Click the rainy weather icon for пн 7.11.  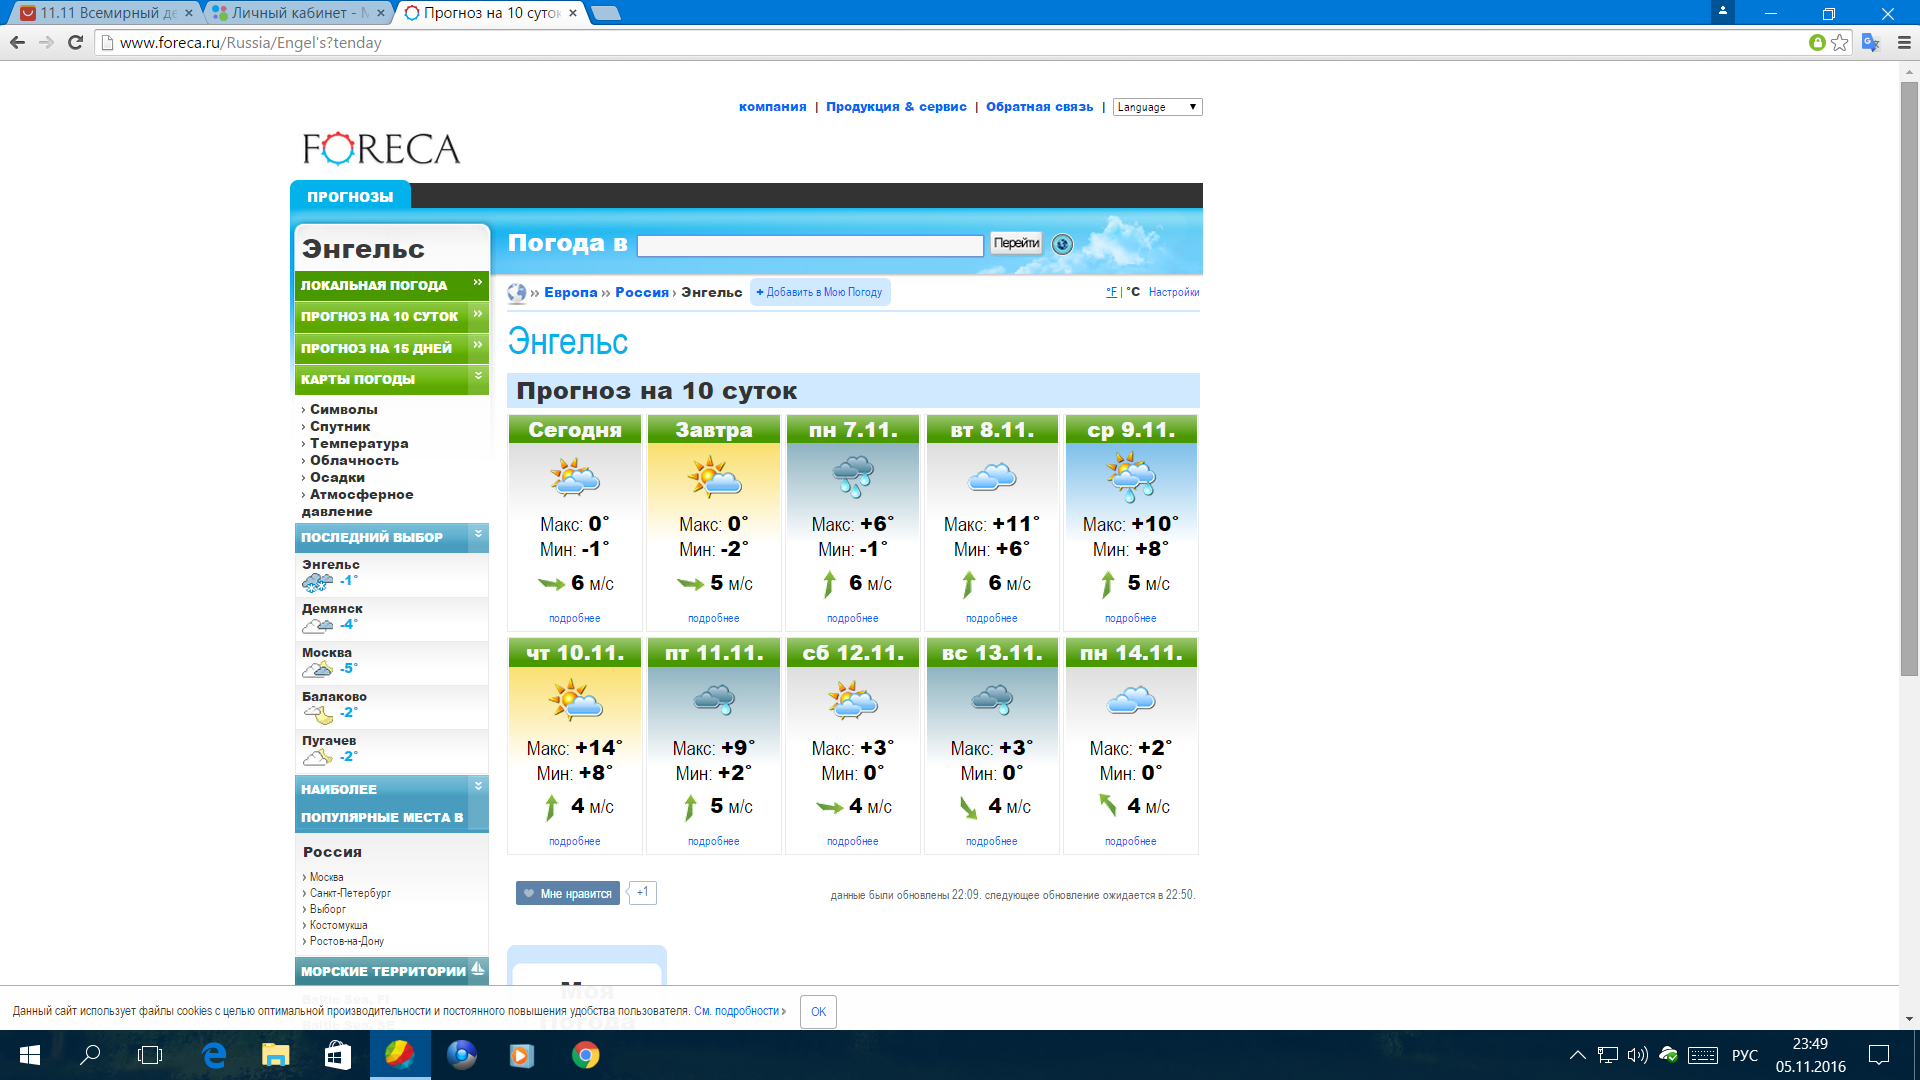pos(852,476)
